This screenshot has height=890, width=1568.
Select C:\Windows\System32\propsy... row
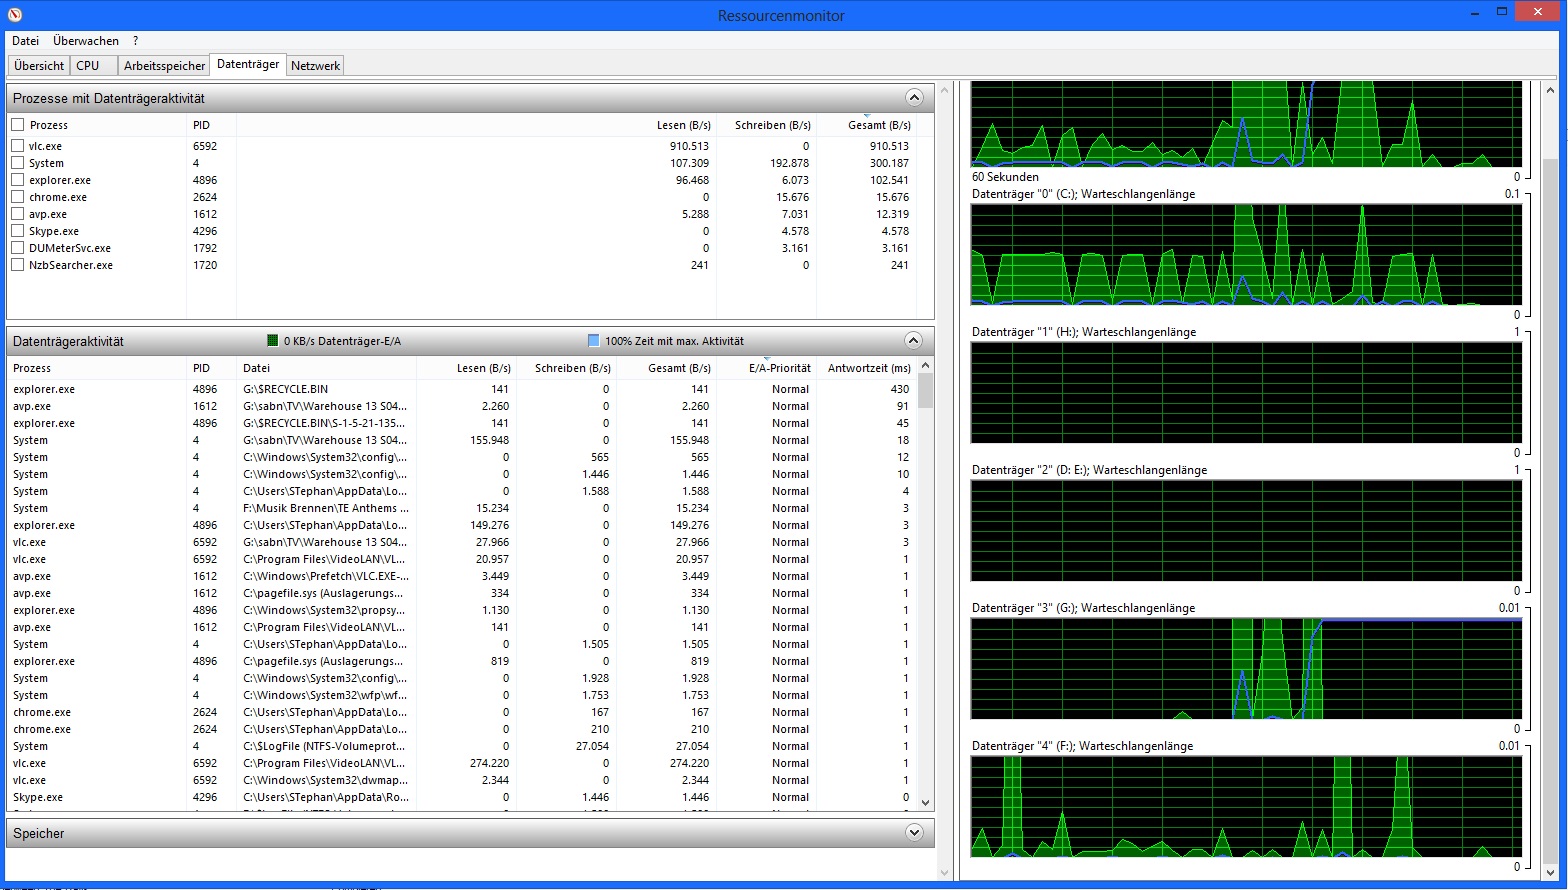click(461, 610)
